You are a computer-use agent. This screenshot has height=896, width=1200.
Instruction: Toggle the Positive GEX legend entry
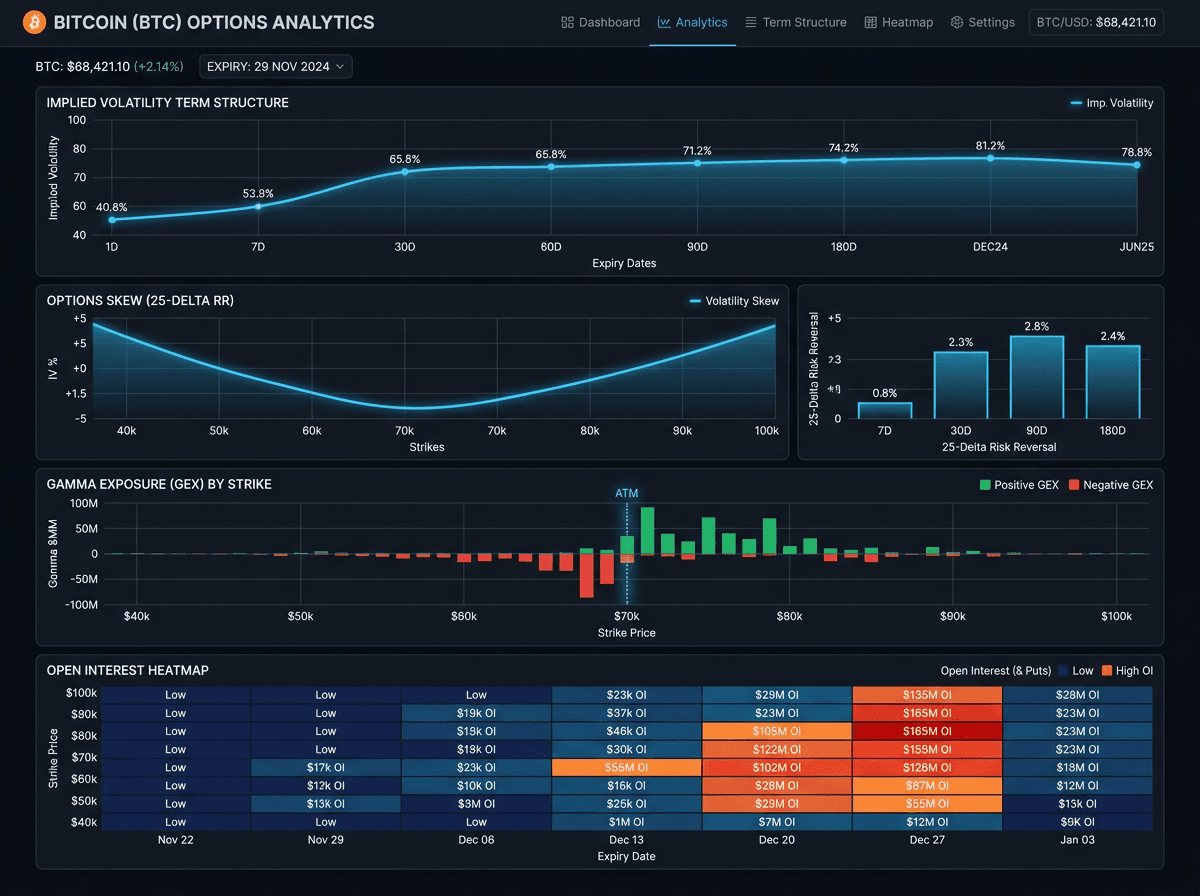point(1019,485)
